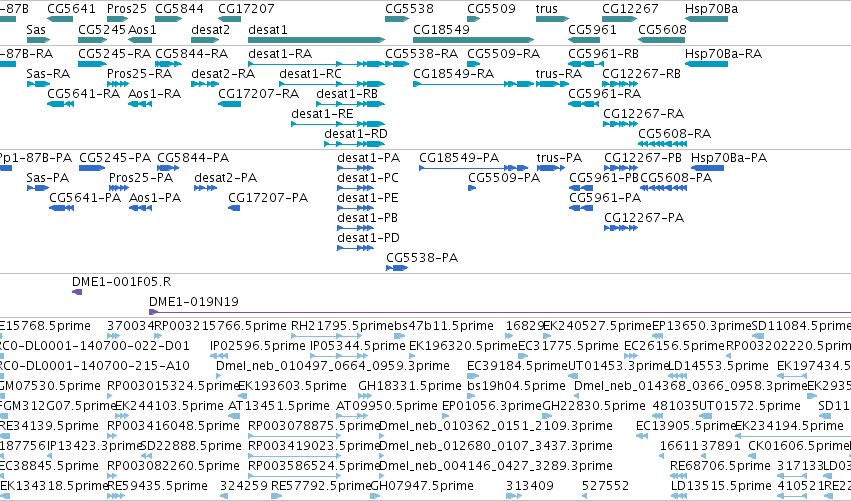Select the DME1-019N19 BAC label
Viewport: 851px width, 501px height.
[x=194, y=302]
